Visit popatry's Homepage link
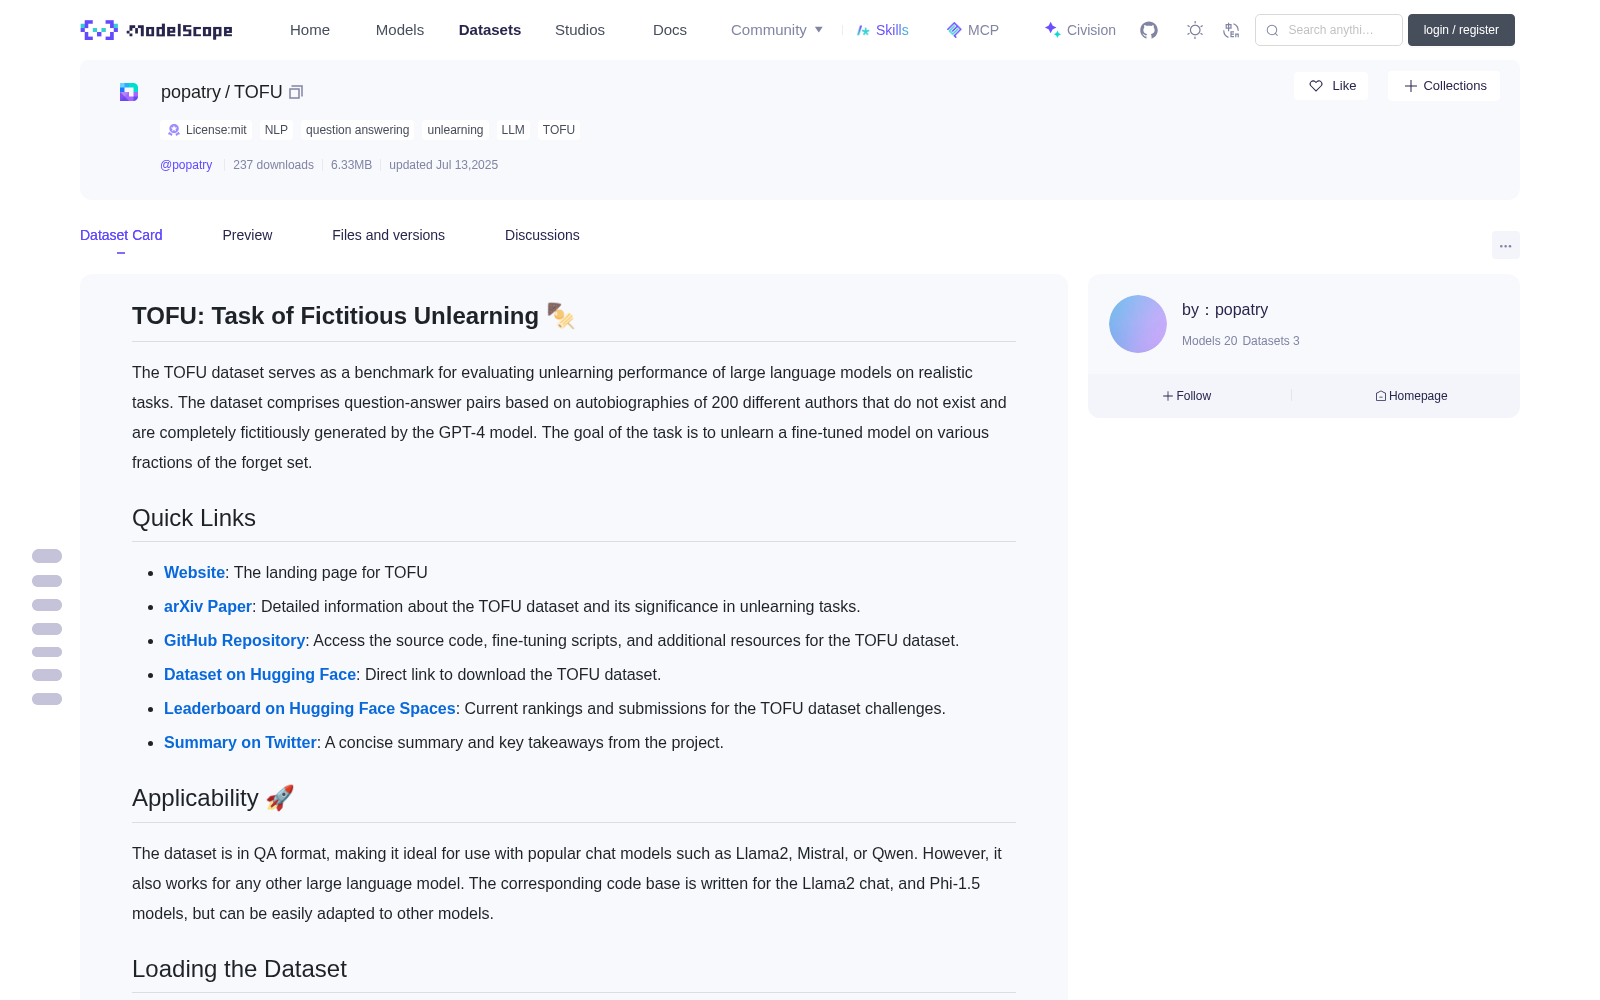 click(x=1411, y=396)
